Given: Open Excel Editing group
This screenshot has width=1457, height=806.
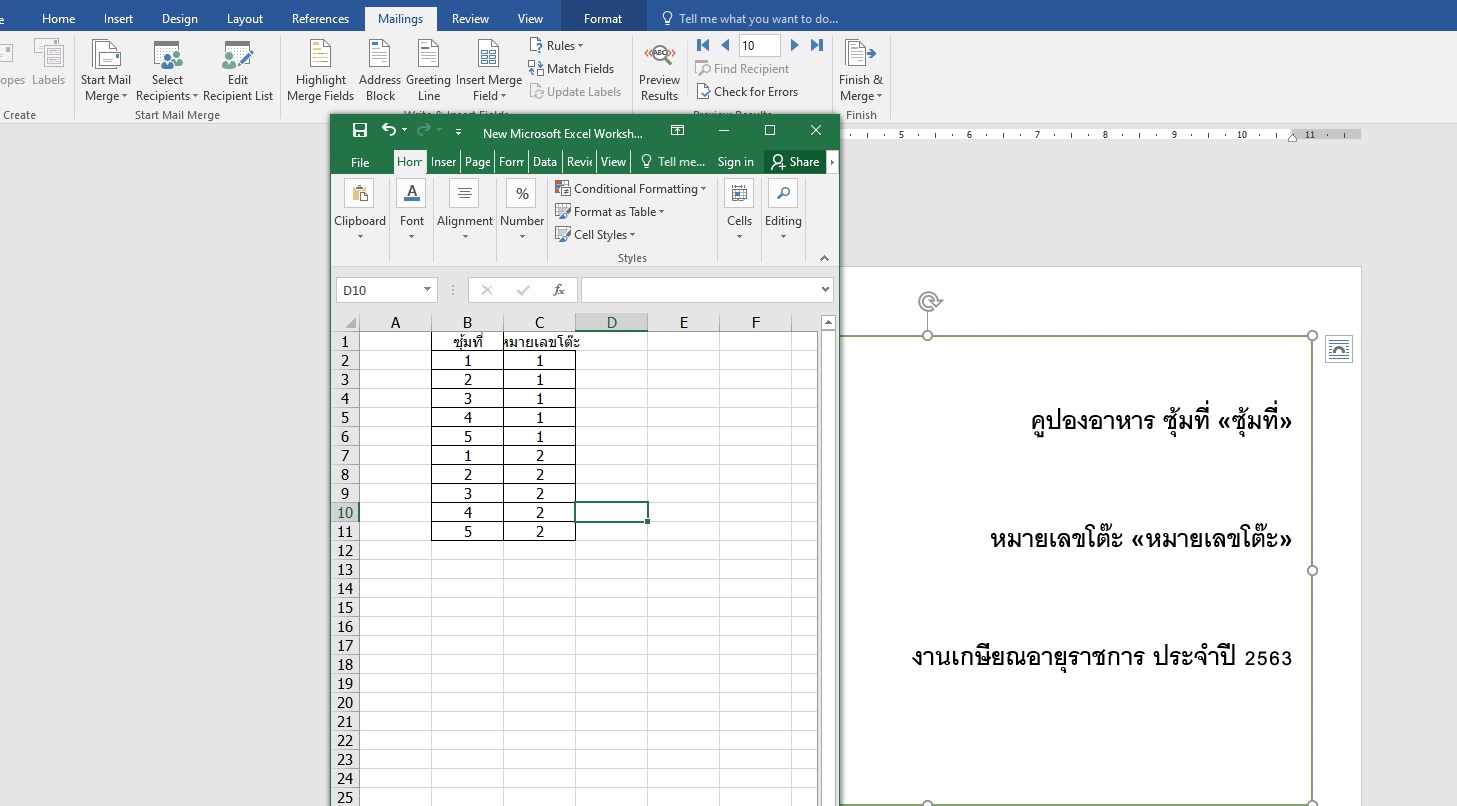Looking at the screenshot, I should tap(783, 211).
